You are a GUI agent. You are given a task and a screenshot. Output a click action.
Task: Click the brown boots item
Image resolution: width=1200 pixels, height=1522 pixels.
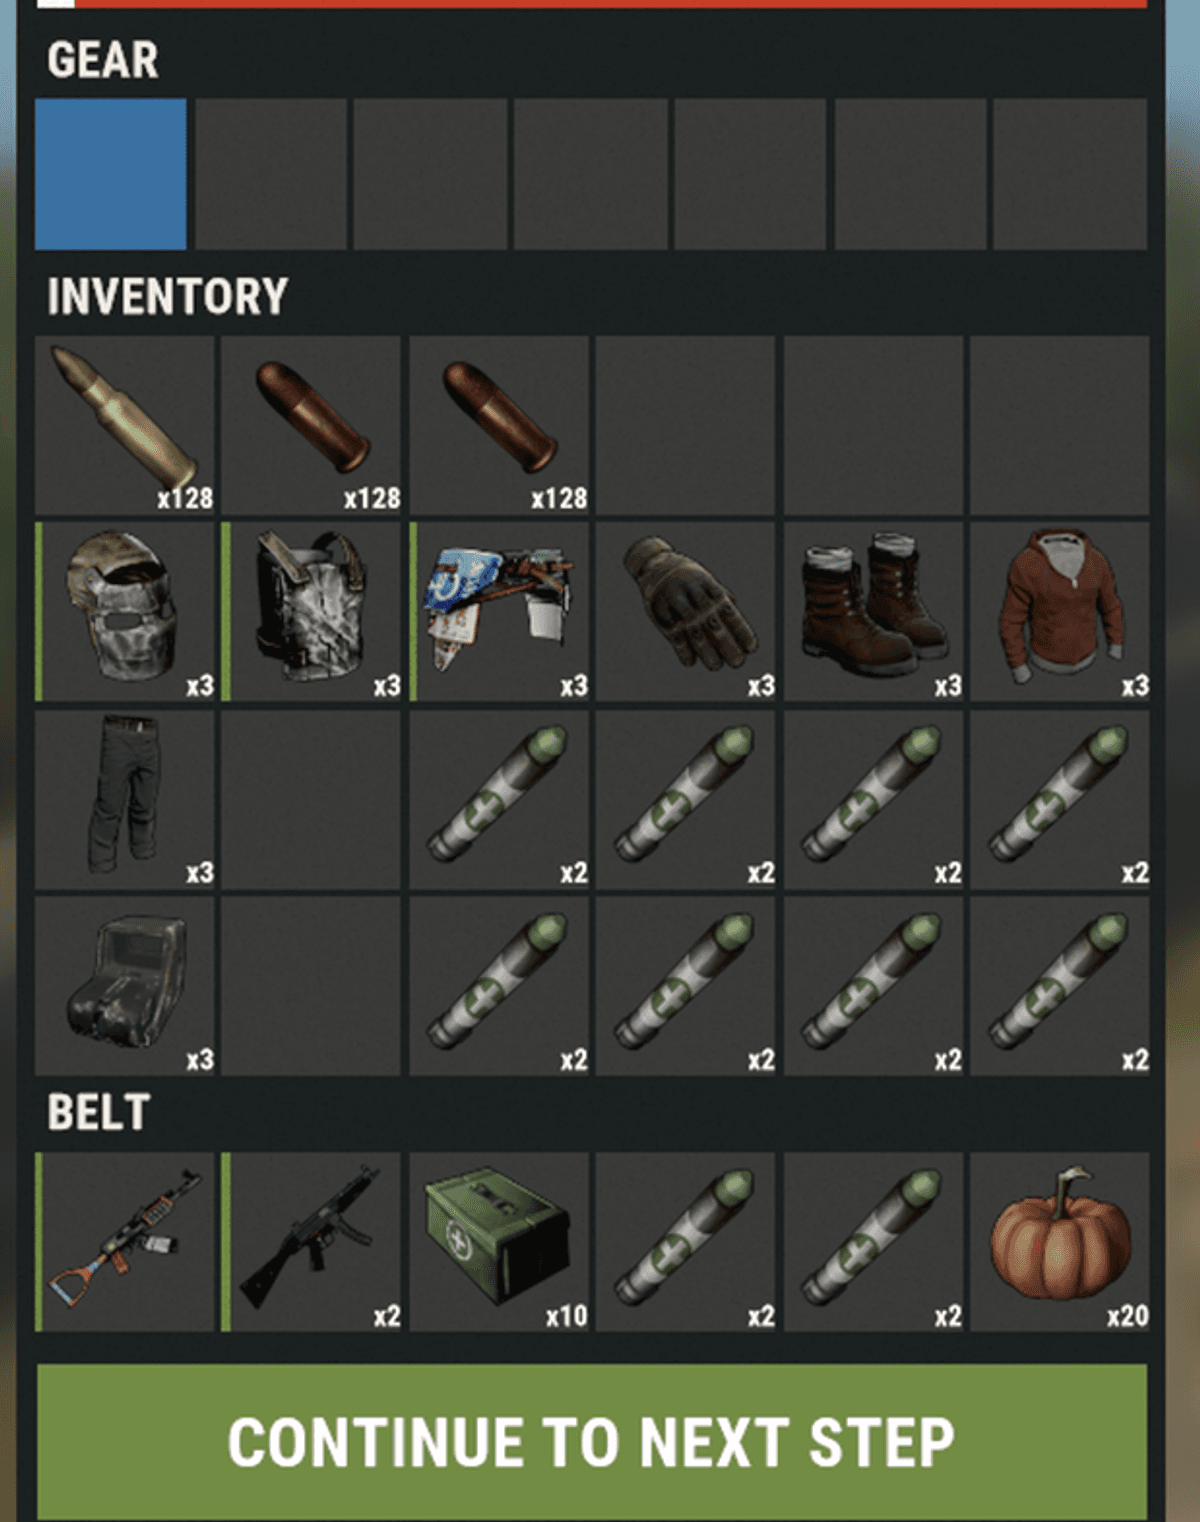(873, 611)
